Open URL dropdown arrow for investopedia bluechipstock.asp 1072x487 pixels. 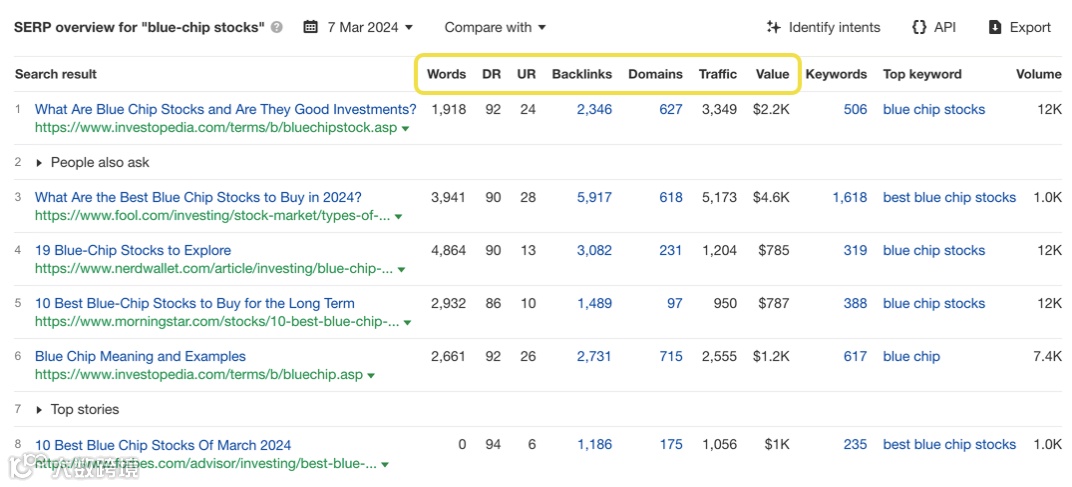(407, 129)
